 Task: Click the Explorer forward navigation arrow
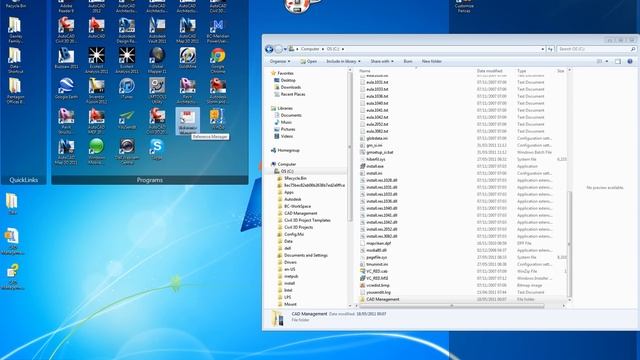coord(278,49)
